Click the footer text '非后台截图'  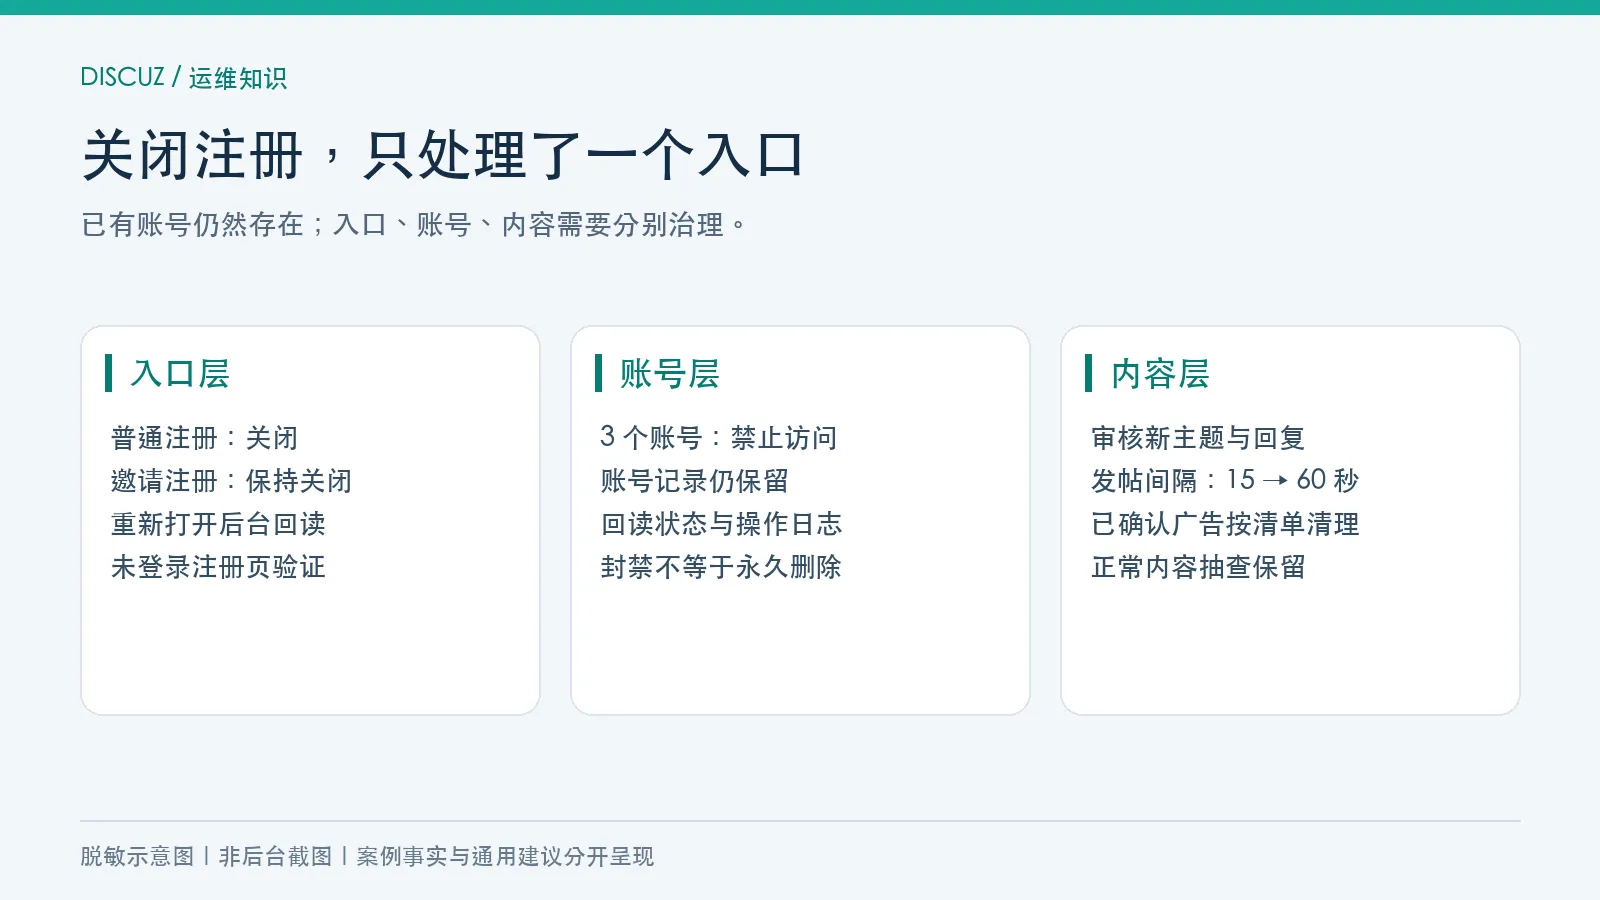275,856
